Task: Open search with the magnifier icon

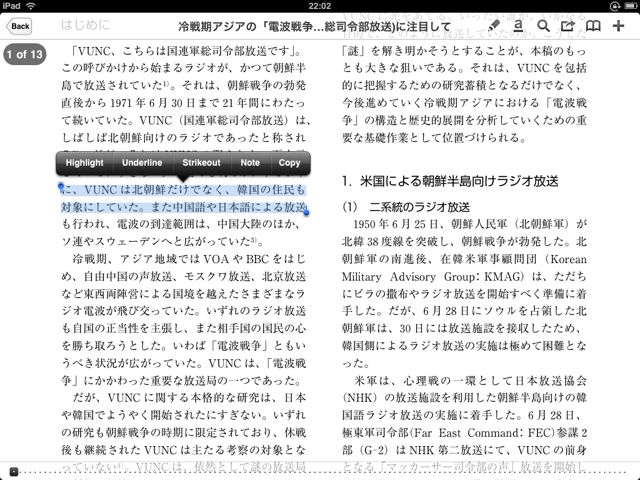Action: tap(543, 26)
